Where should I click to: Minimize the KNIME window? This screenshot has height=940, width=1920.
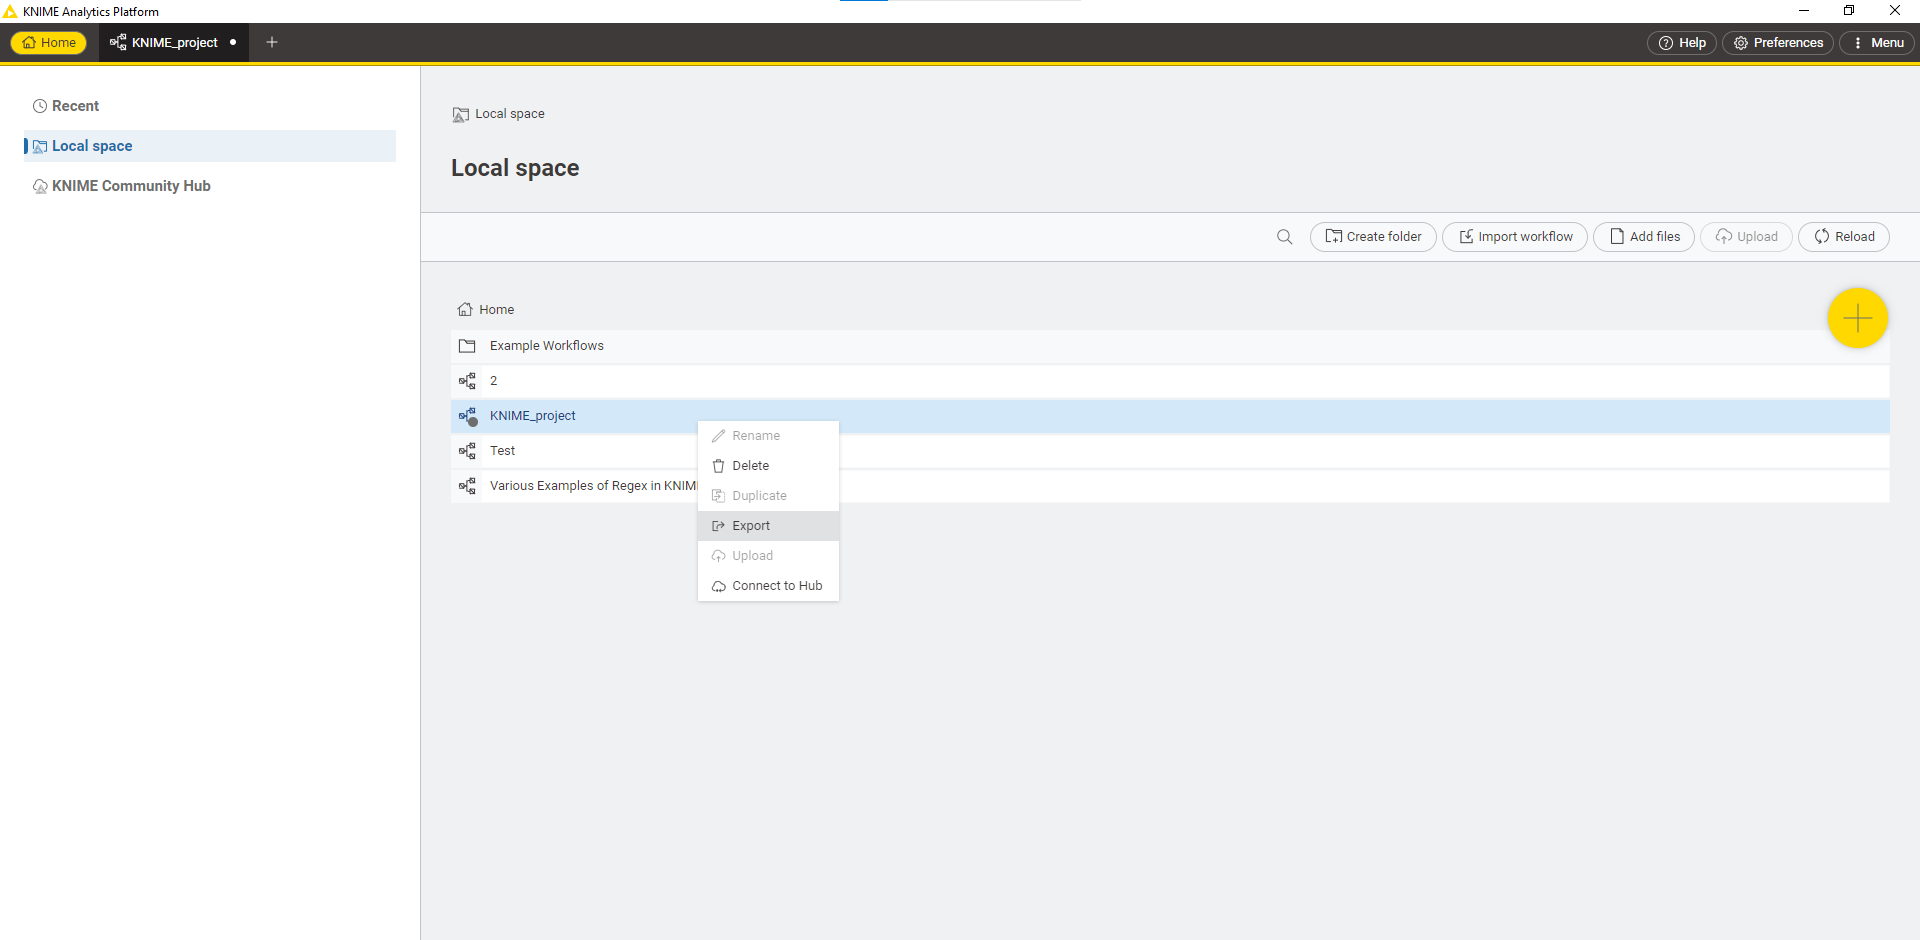pyautogui.click(x=1804, y=11)
